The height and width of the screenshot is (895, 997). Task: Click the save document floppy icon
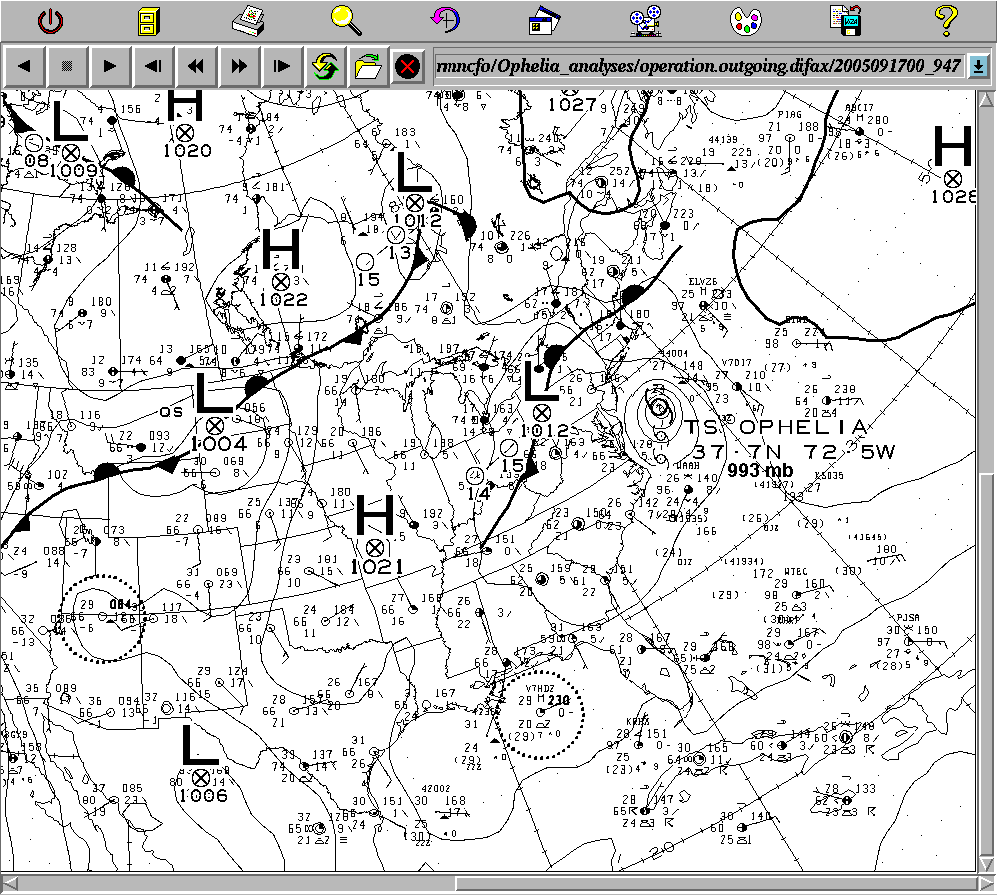(845, 19)
